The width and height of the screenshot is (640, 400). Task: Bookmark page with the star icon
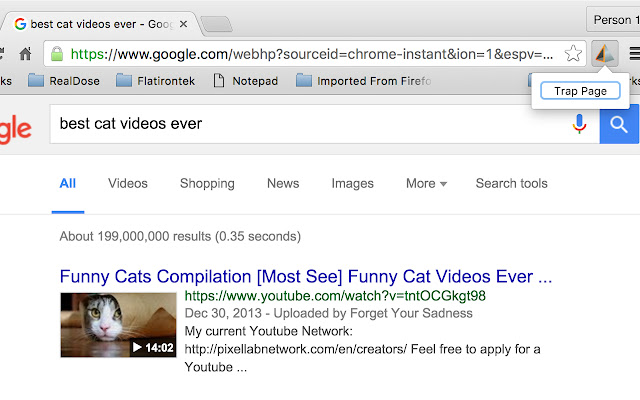point(573,53)
